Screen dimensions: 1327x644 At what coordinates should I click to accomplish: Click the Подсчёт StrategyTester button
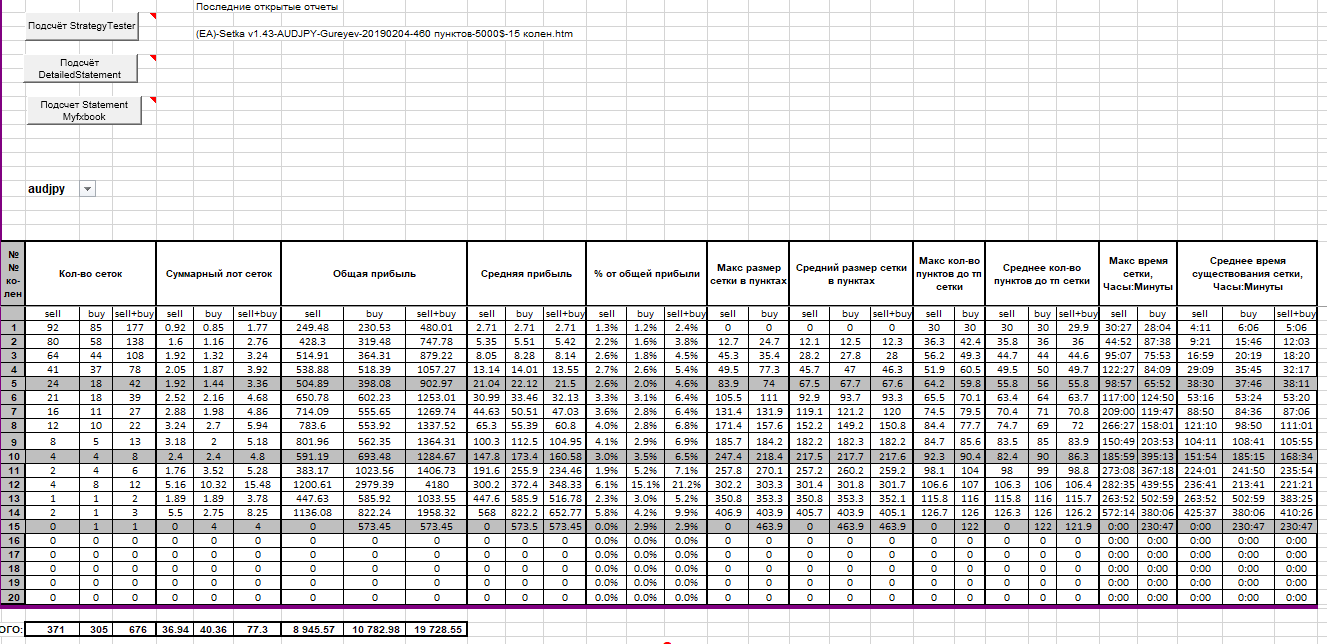(81, 27)
